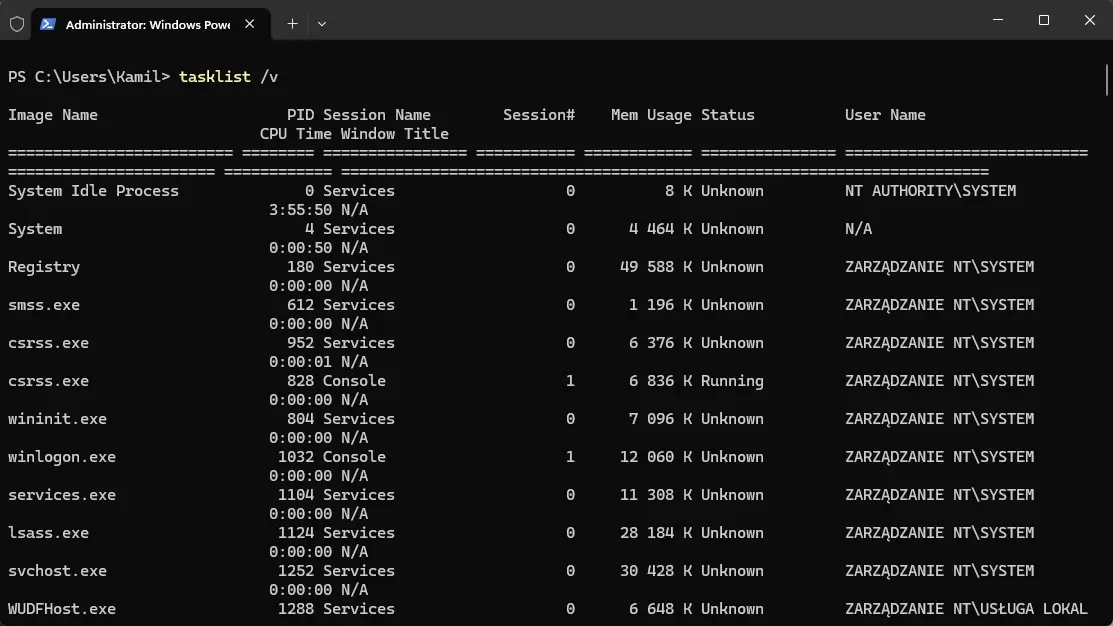This screenshot has height=626, width=1113.
Task: Expand the new tab profile dropdown
Action: click(x=322, y=24)
